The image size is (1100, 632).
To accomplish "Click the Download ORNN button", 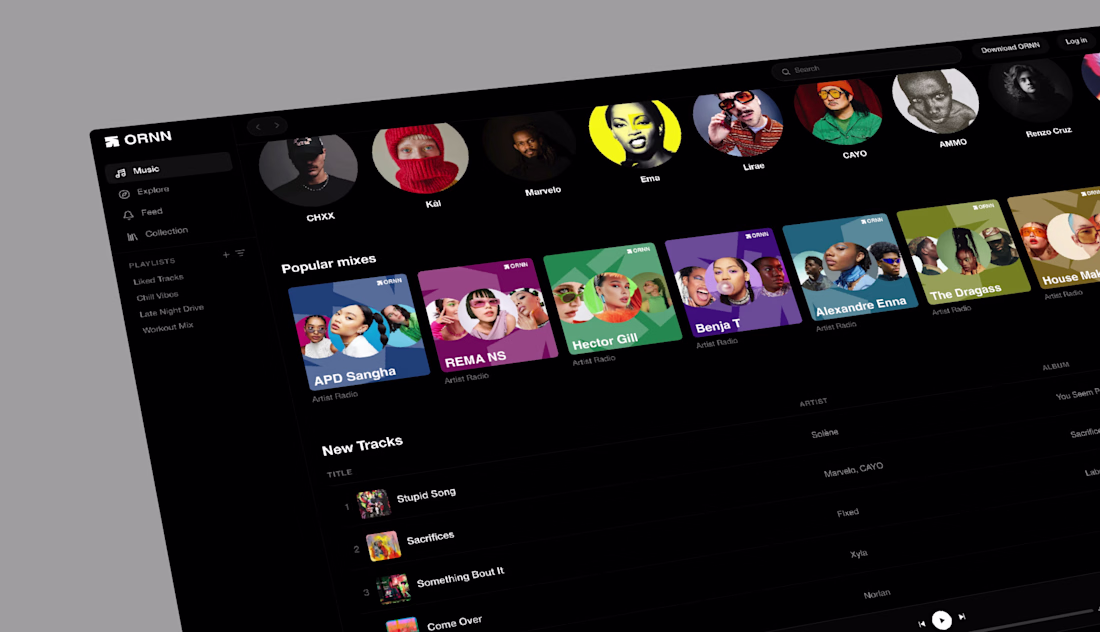I will [x=1010, y=47].
